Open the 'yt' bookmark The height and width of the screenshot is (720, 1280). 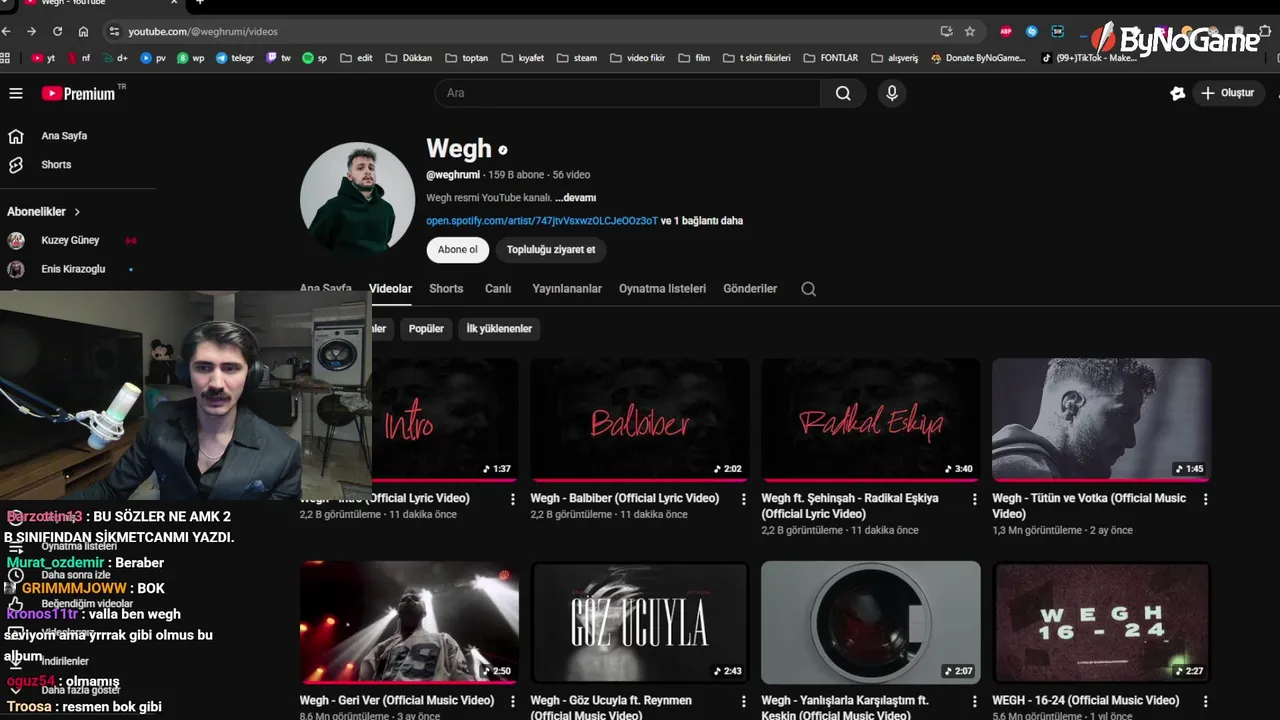[x=43, y=58]
